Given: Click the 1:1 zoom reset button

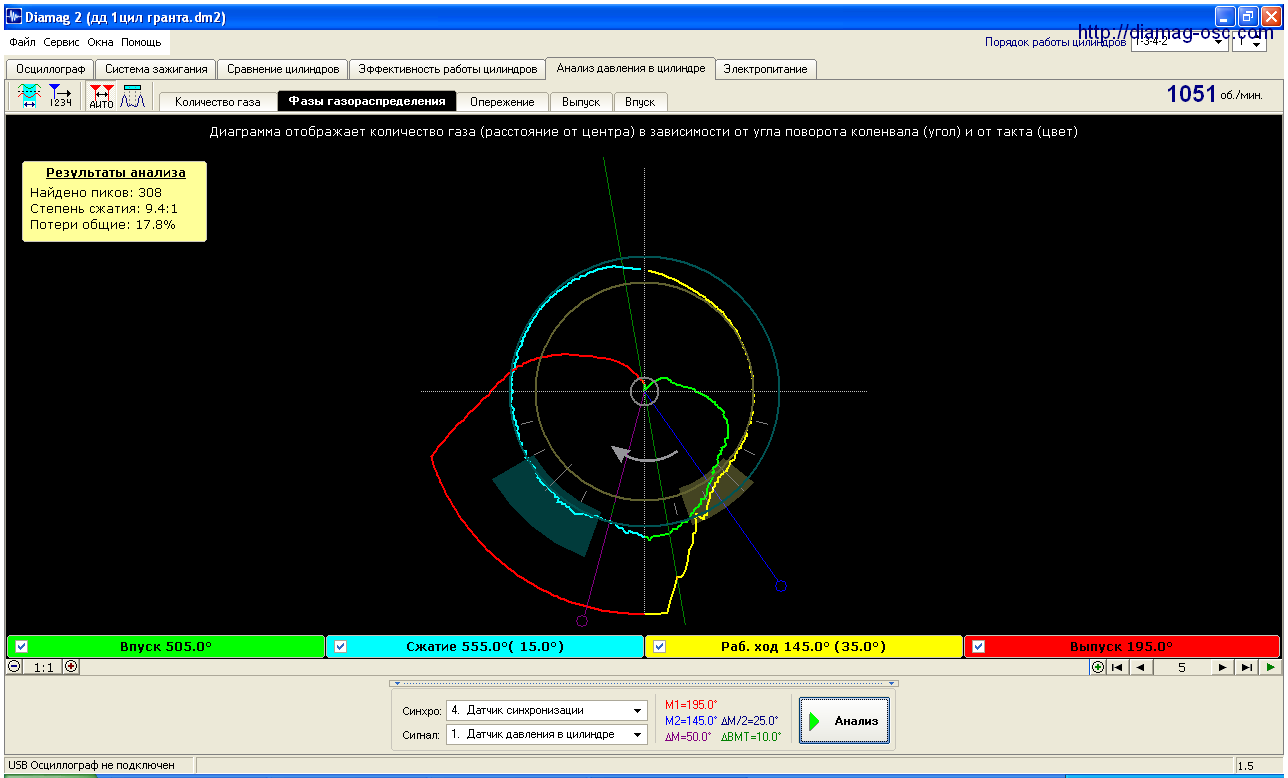Looking at the screenshot, I should tap(43, 666).
